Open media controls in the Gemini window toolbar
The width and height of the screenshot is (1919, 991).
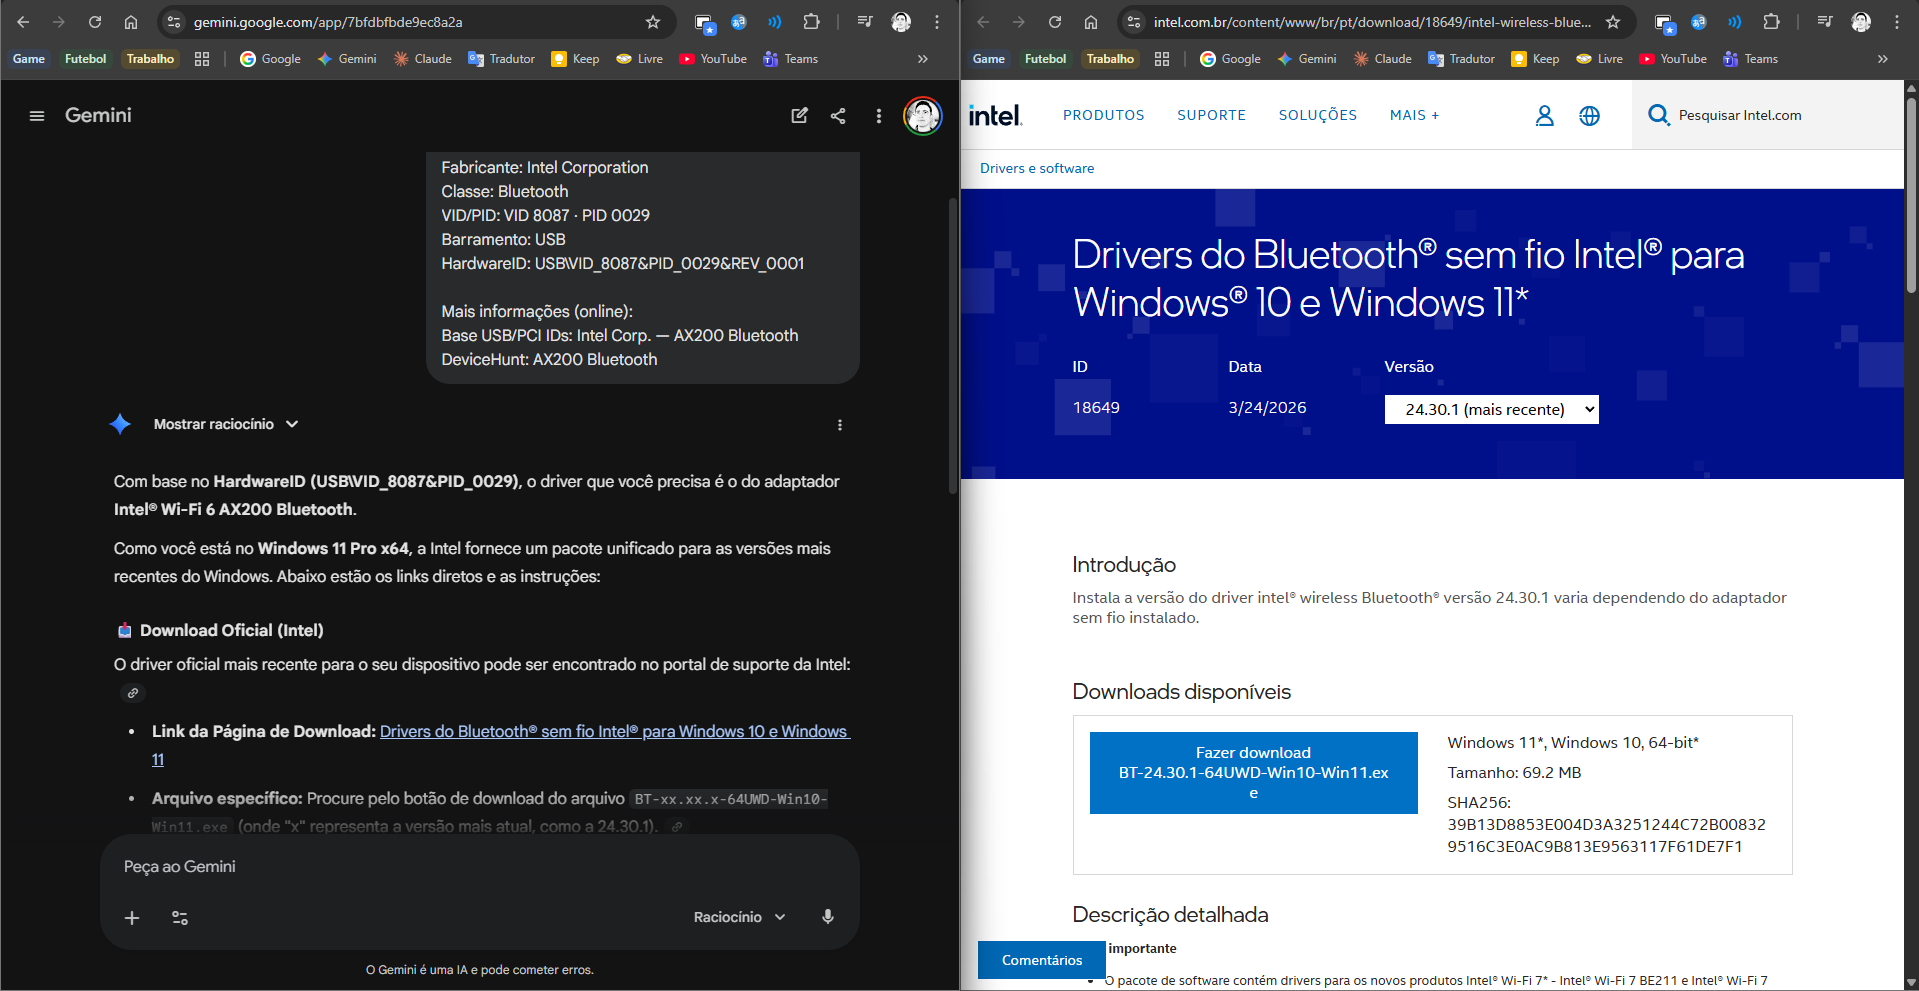click(x=865, y=22)
